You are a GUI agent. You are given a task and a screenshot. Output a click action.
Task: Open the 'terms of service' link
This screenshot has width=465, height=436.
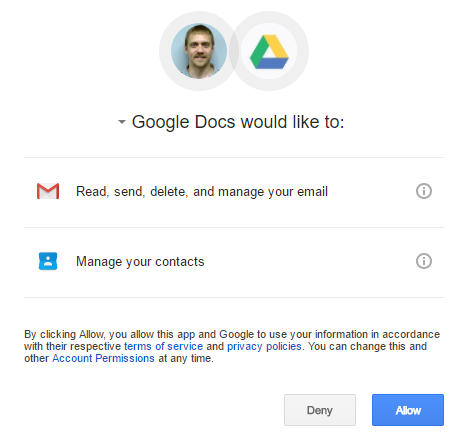coord(163,346)
